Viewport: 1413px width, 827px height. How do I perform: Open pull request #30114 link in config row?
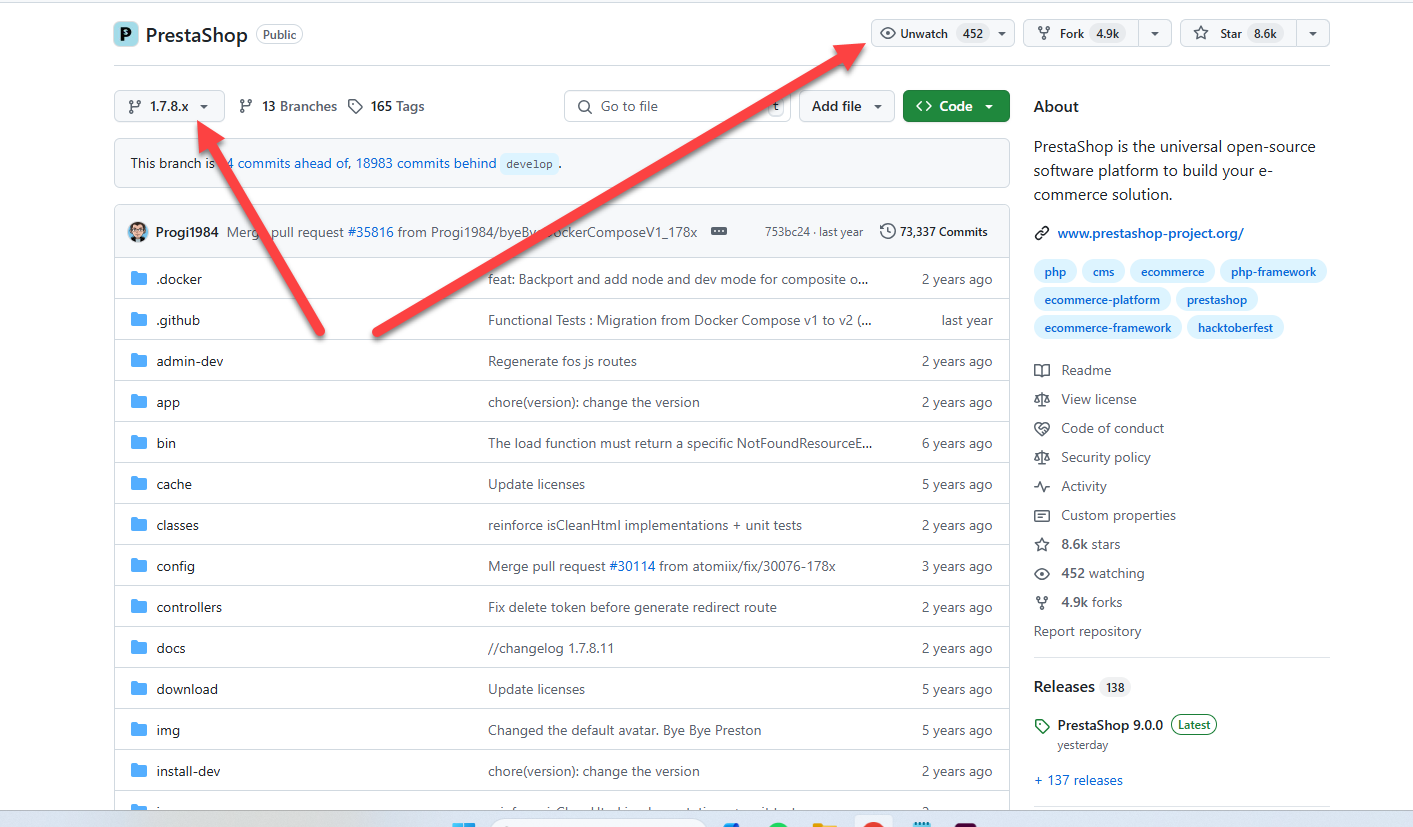pyautogui.click(x=632, y=566)
